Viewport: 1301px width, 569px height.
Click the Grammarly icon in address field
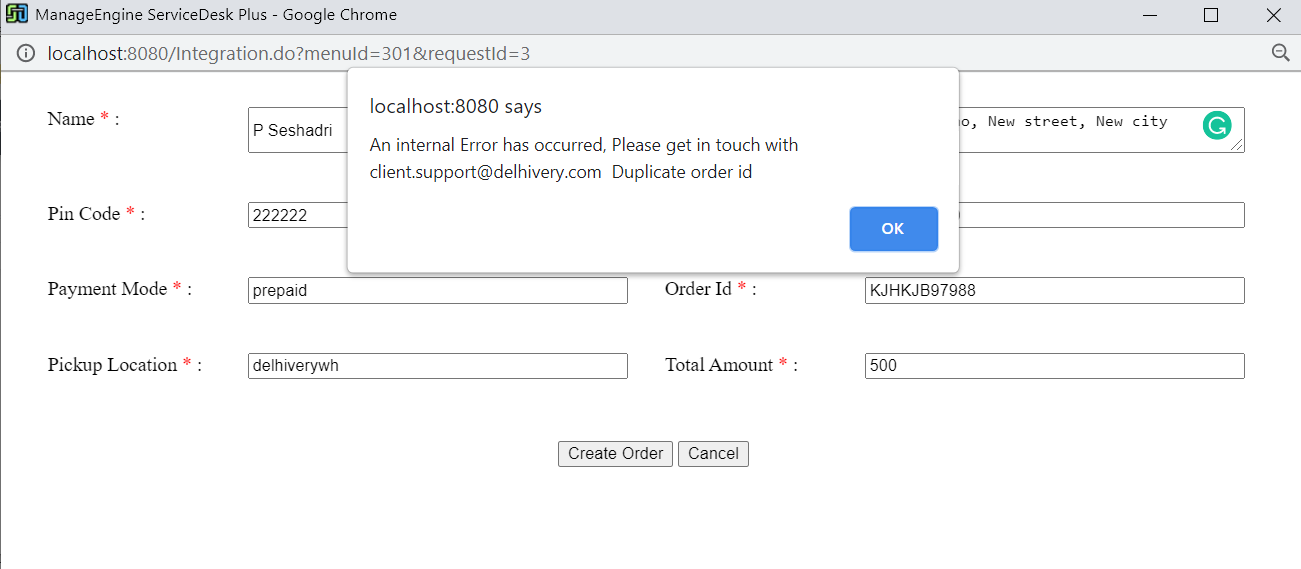coord(1216,125)
